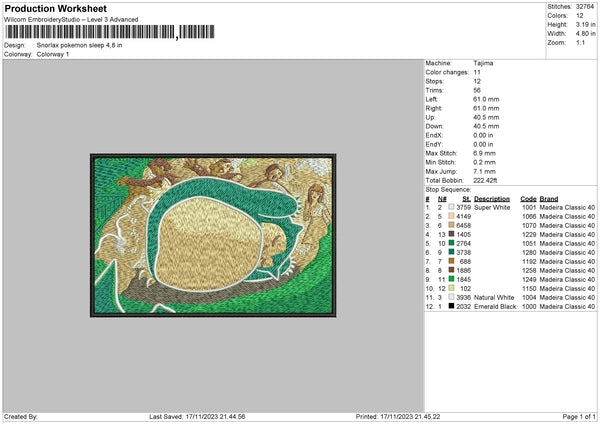600x424 pixels.
Task: Click the Width value '4.80 in'
Action: (585, 34)
